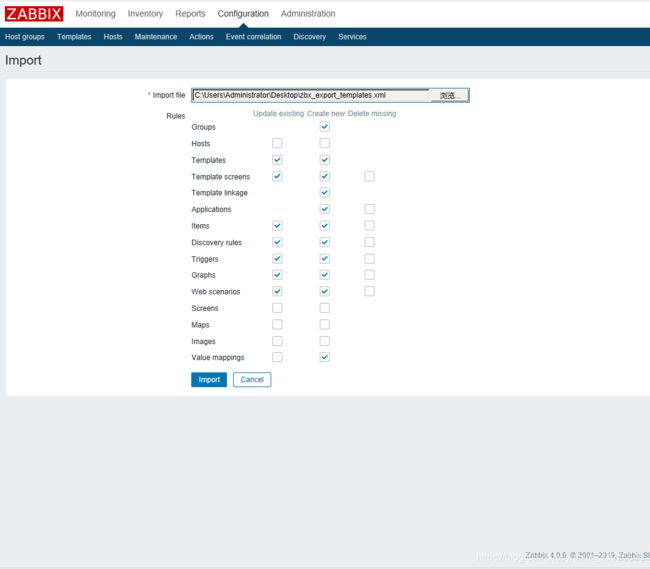
Task: Switch to Templates submenu tab
Action: coord(74,37)
